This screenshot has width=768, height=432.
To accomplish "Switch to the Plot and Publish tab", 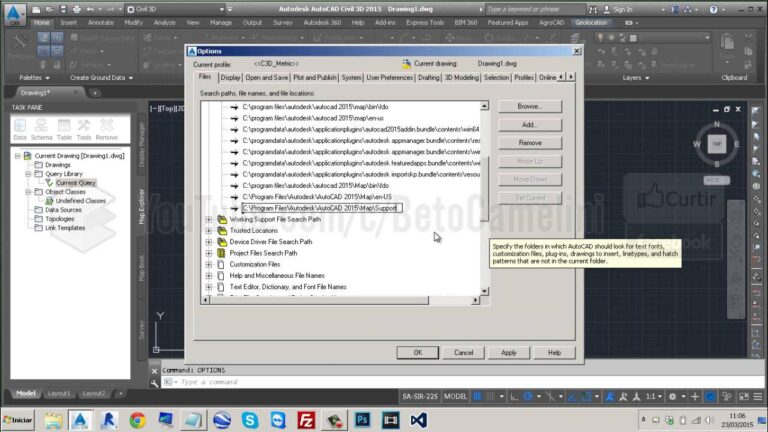I will [x=314, y=78].
